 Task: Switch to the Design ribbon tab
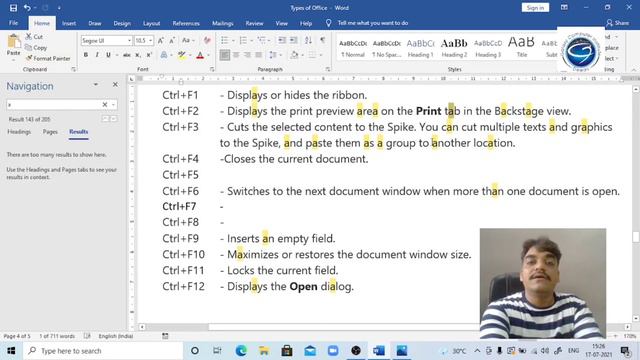coord(122,23)
